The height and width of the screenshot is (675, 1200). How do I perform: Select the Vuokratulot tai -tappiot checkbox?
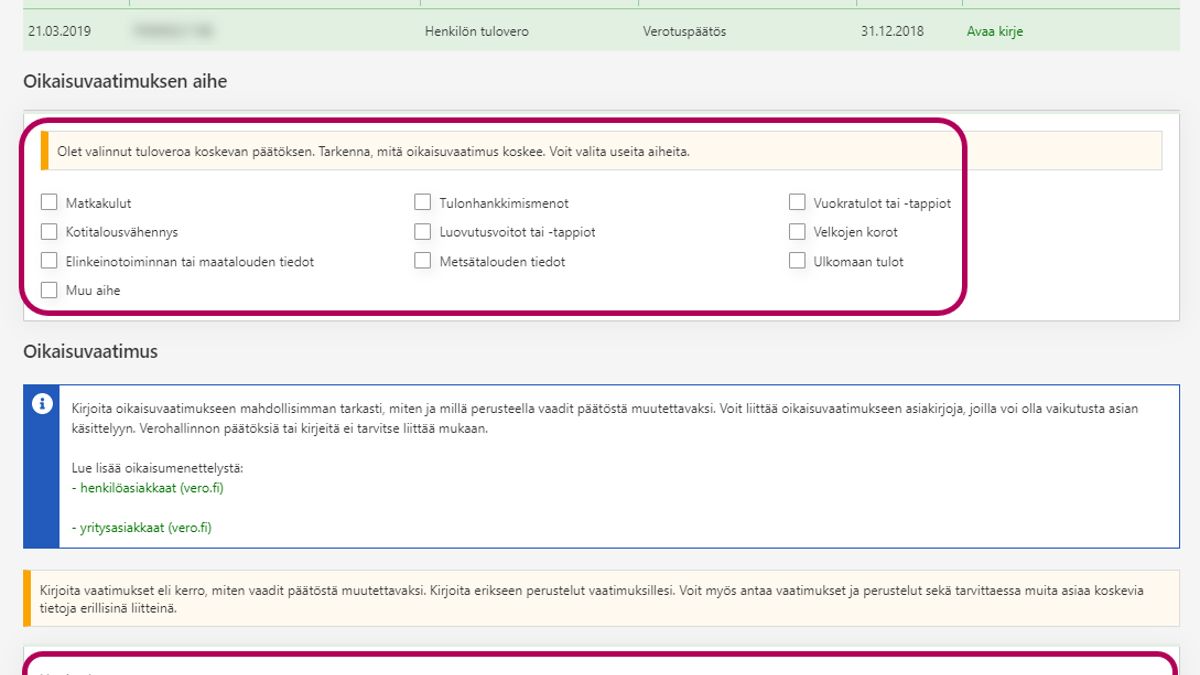pos(796,203)
